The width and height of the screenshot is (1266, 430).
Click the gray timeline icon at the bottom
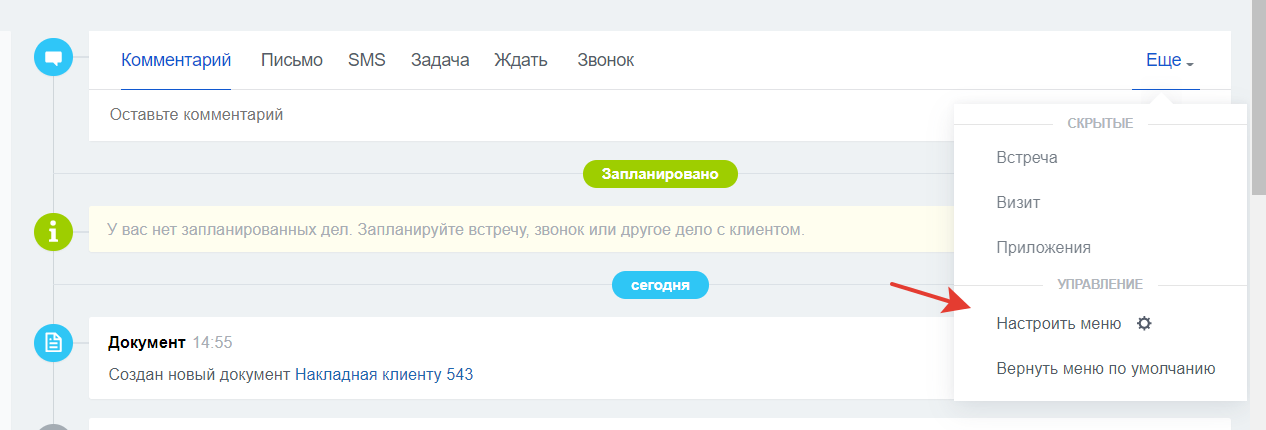[x=54, y=427]
